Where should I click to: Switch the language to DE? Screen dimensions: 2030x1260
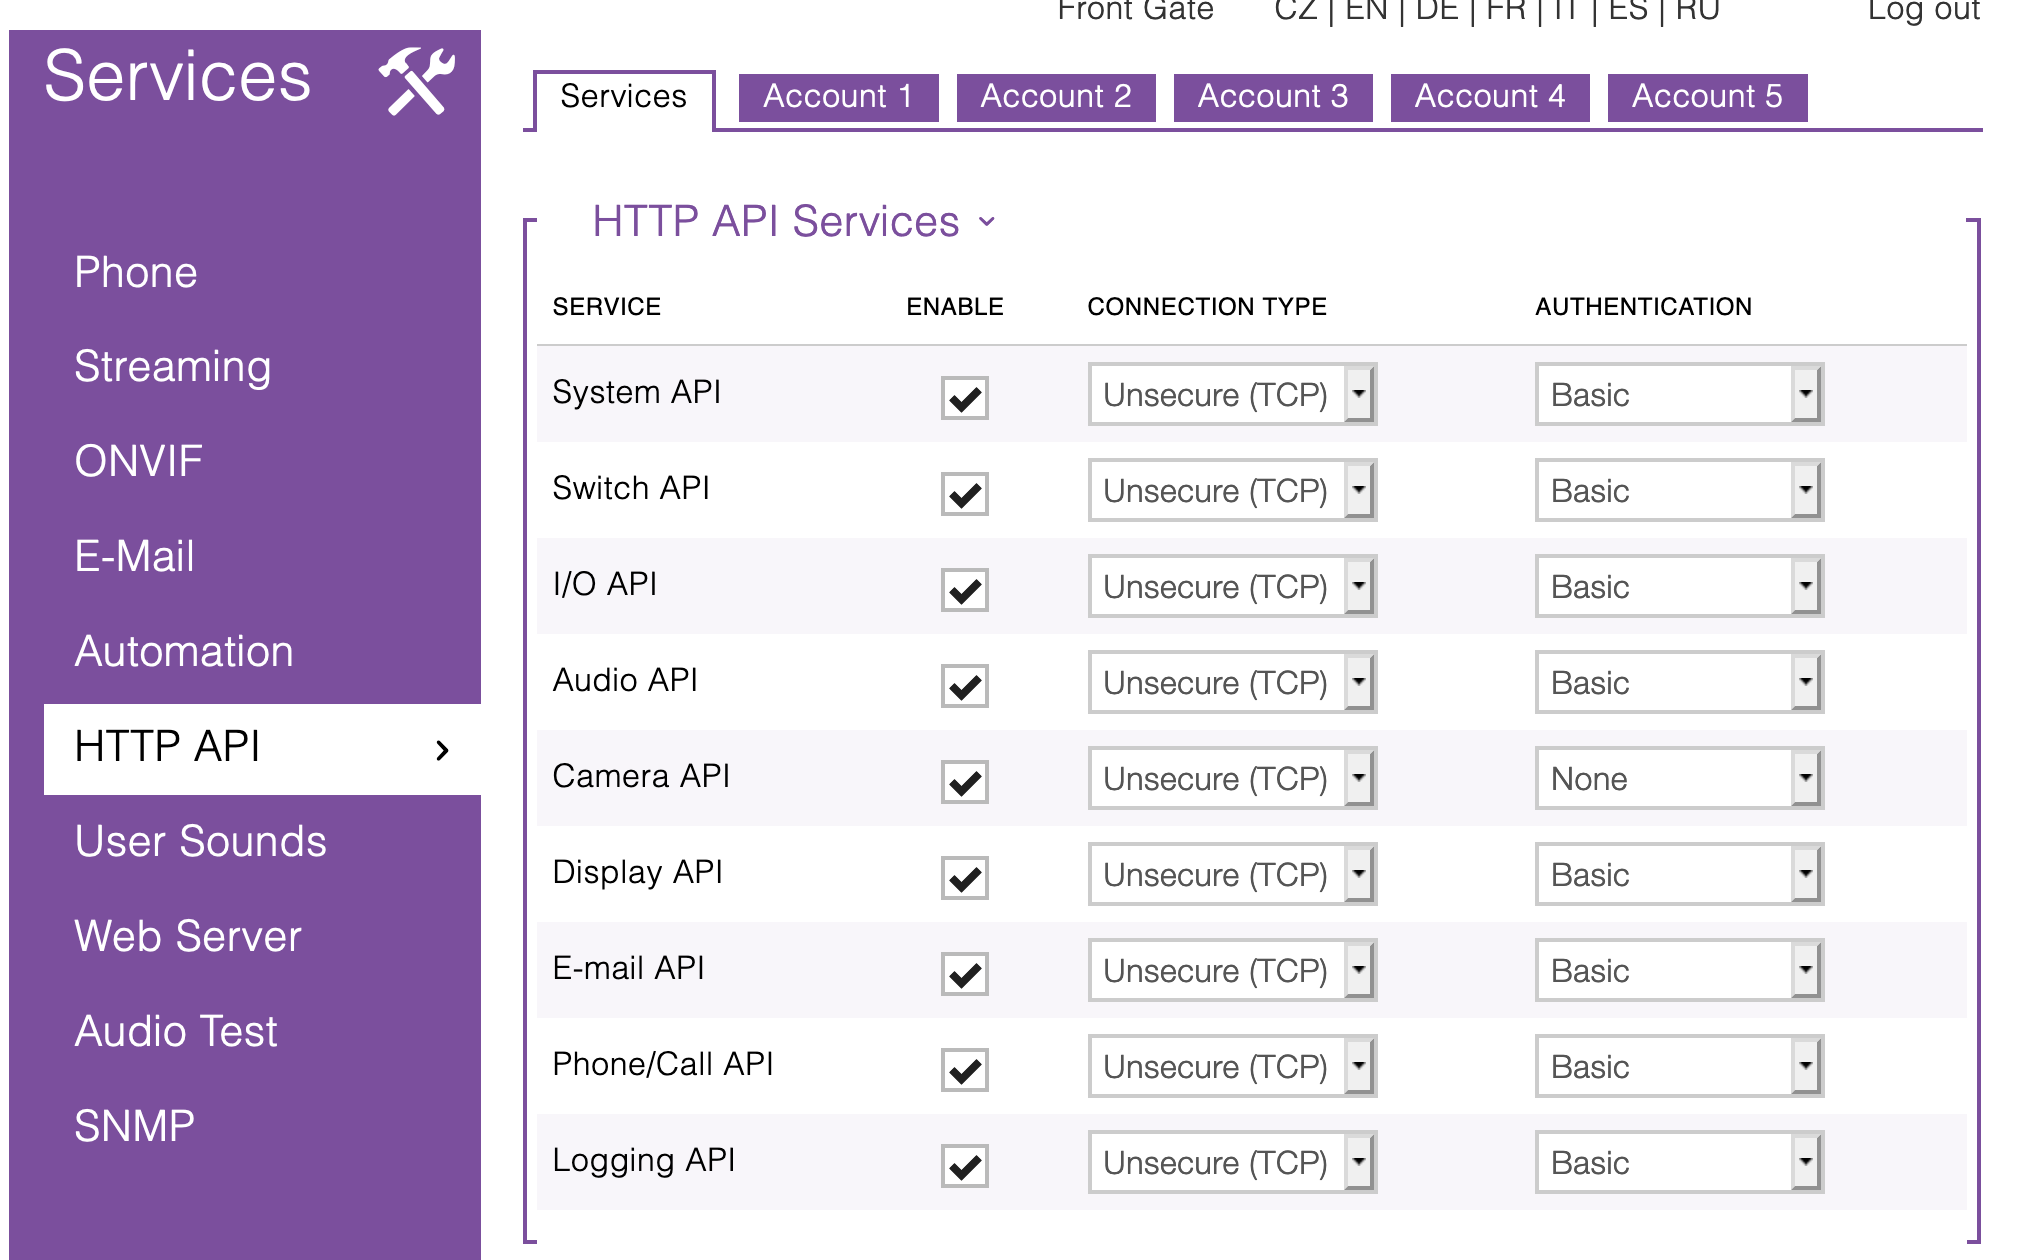pos(1436,11)
